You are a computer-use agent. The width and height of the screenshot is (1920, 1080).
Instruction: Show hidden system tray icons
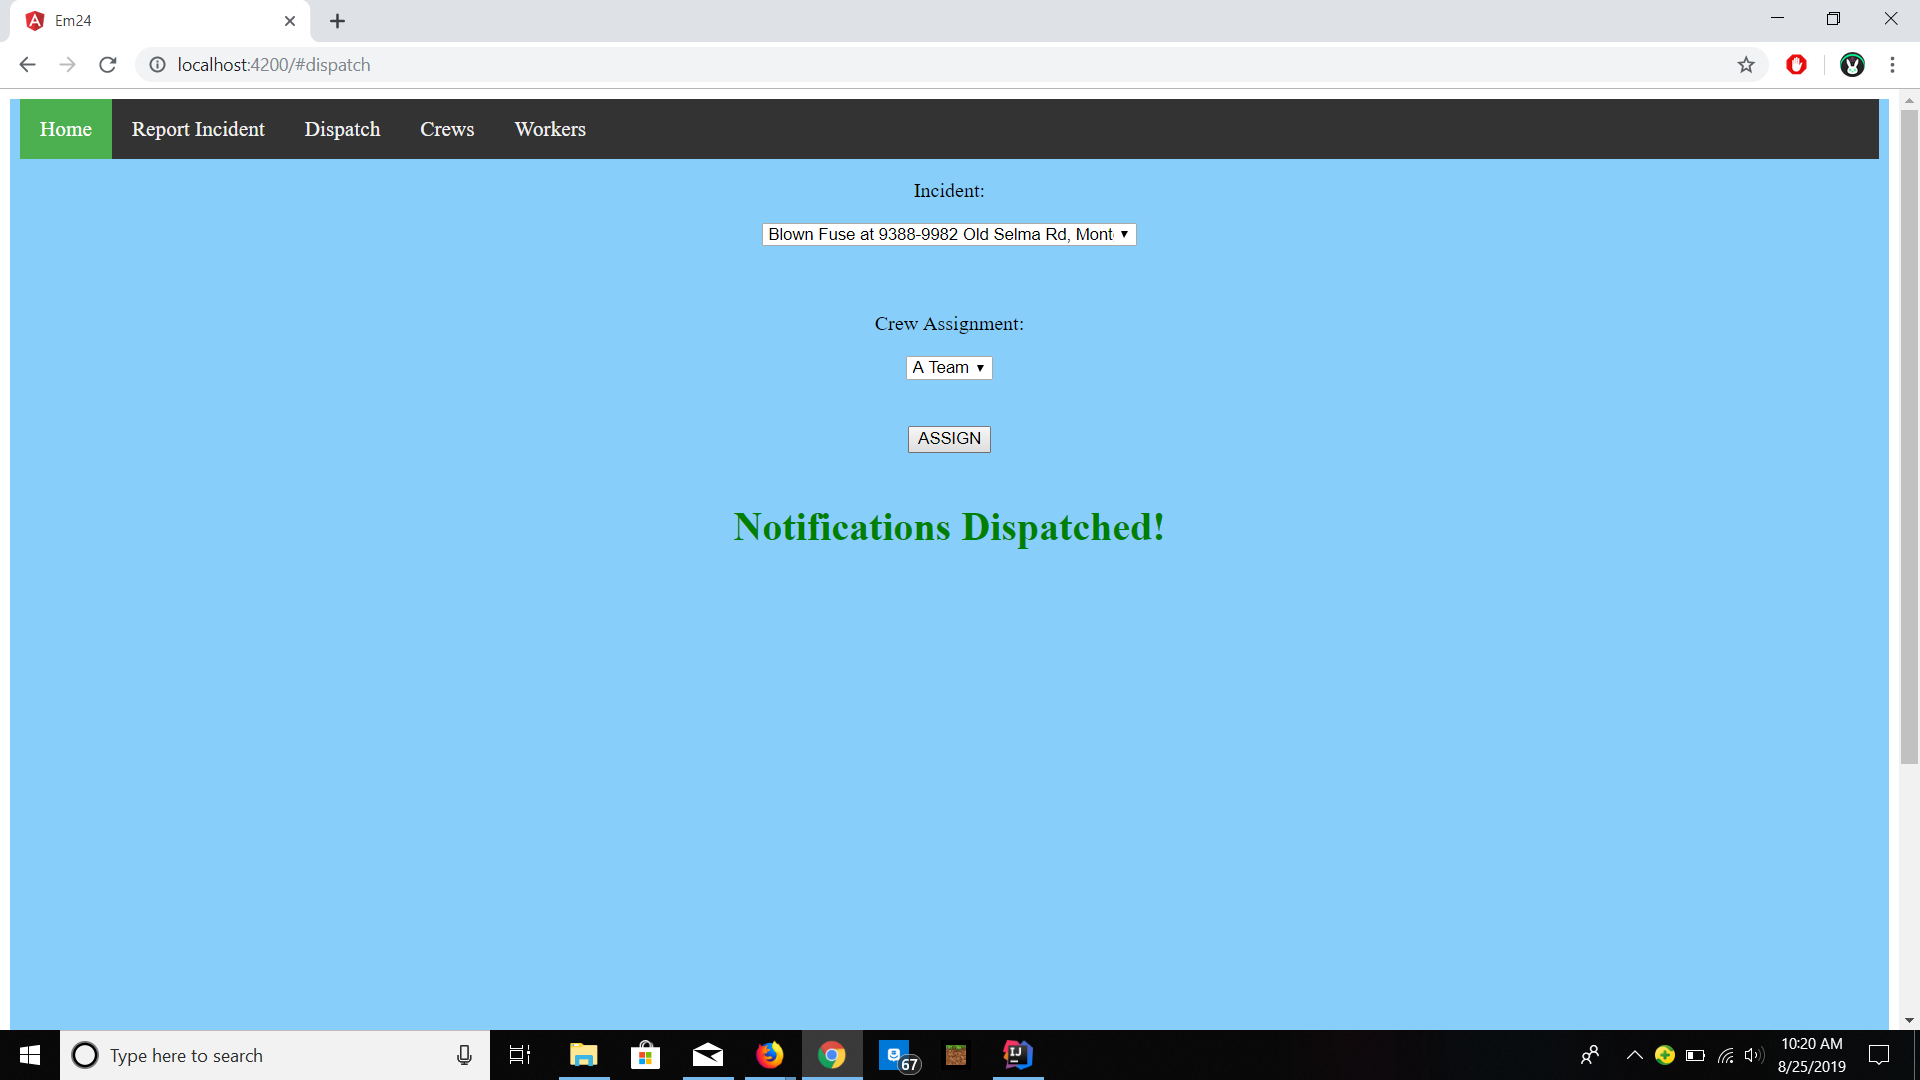tap(1634, 1055)
